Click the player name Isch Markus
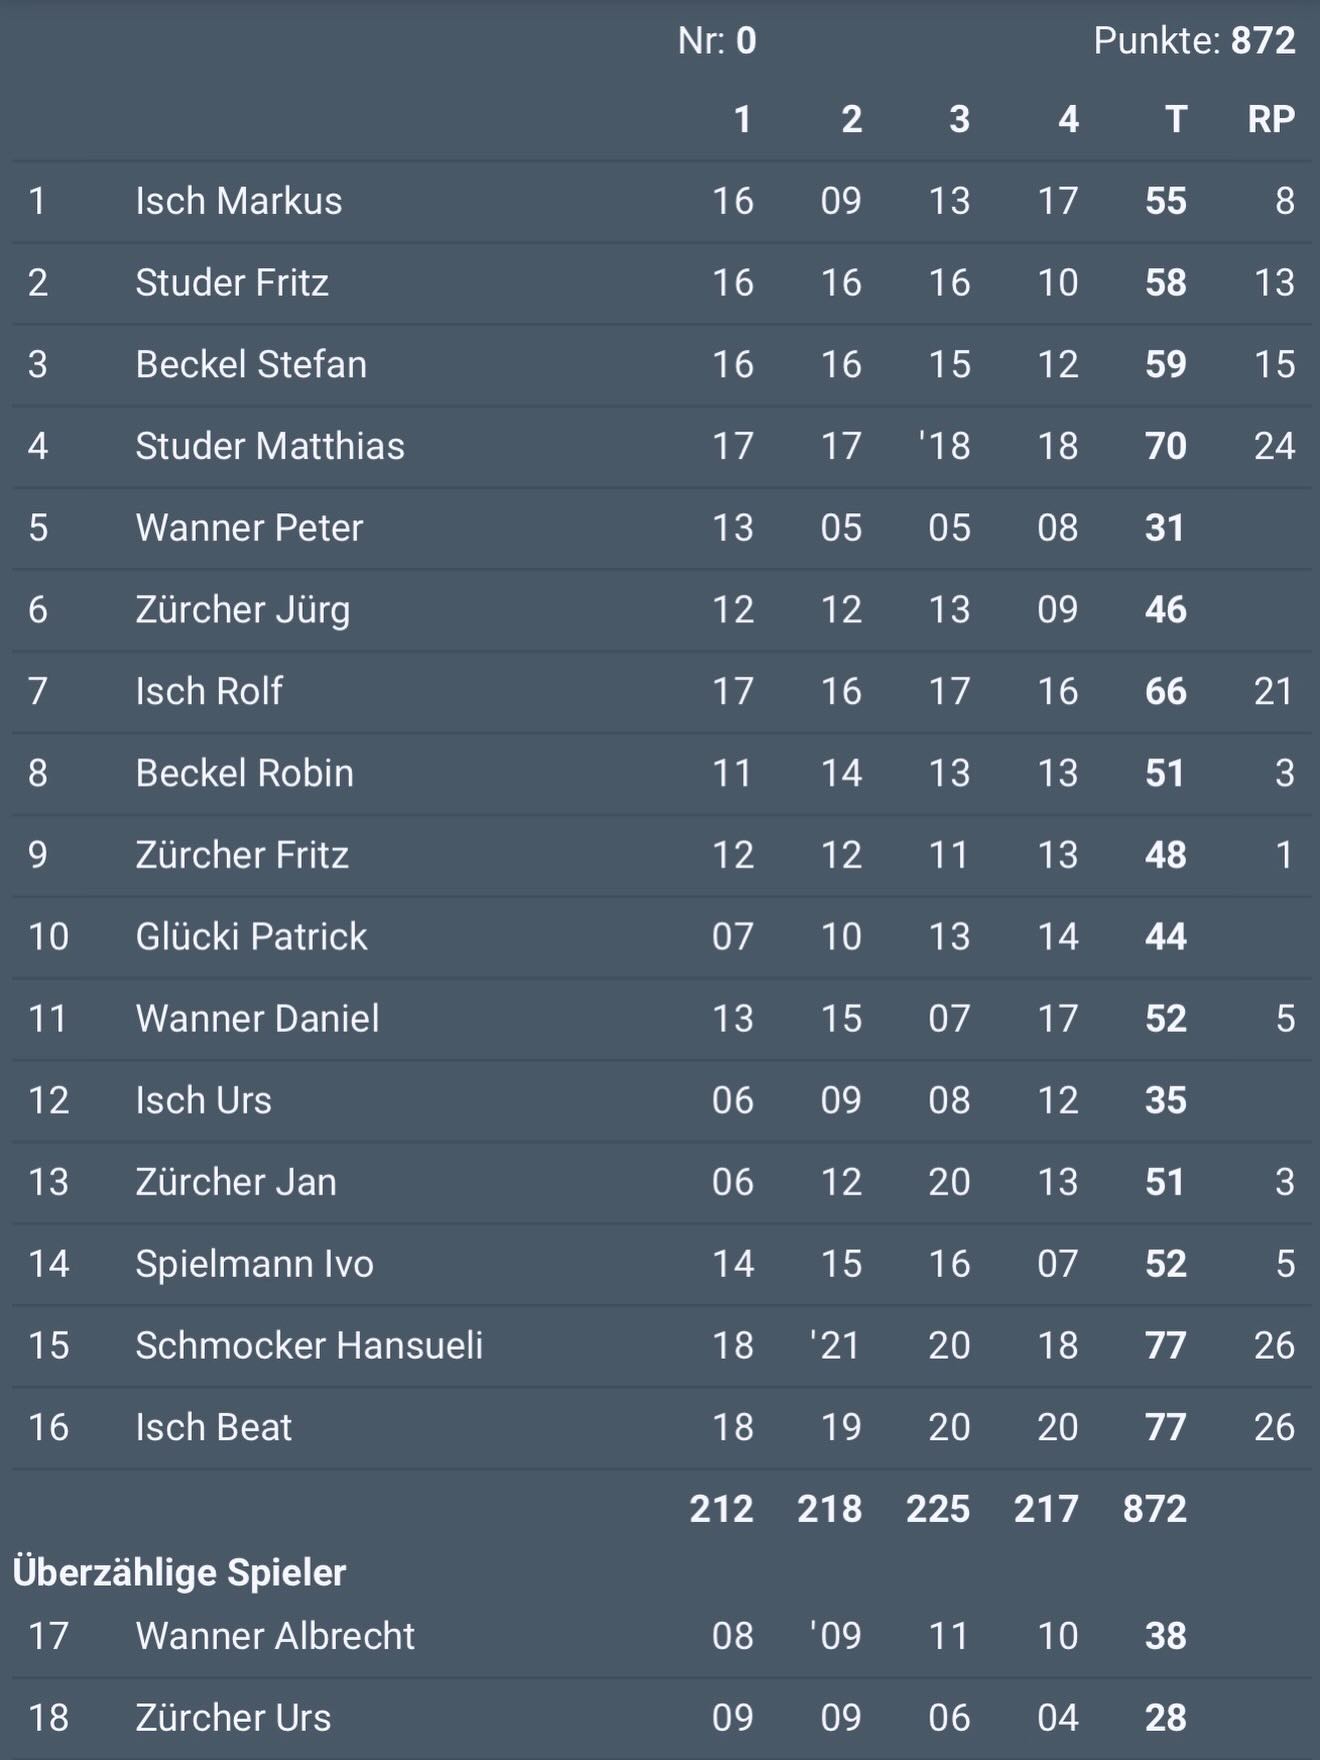 click(238, 201)
